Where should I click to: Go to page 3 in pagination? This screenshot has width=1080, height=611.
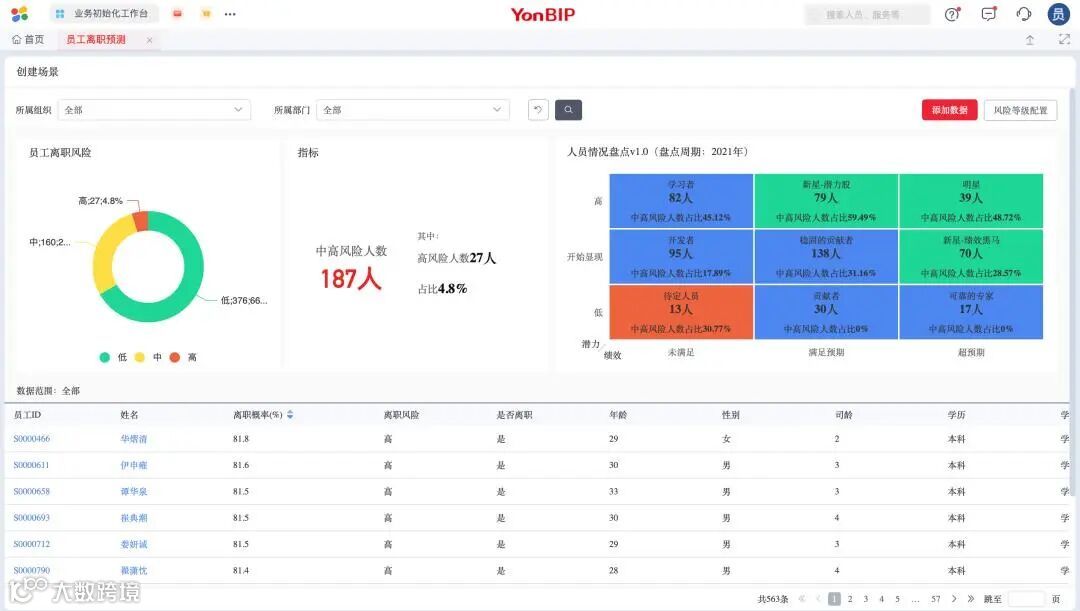pos(866,599)
